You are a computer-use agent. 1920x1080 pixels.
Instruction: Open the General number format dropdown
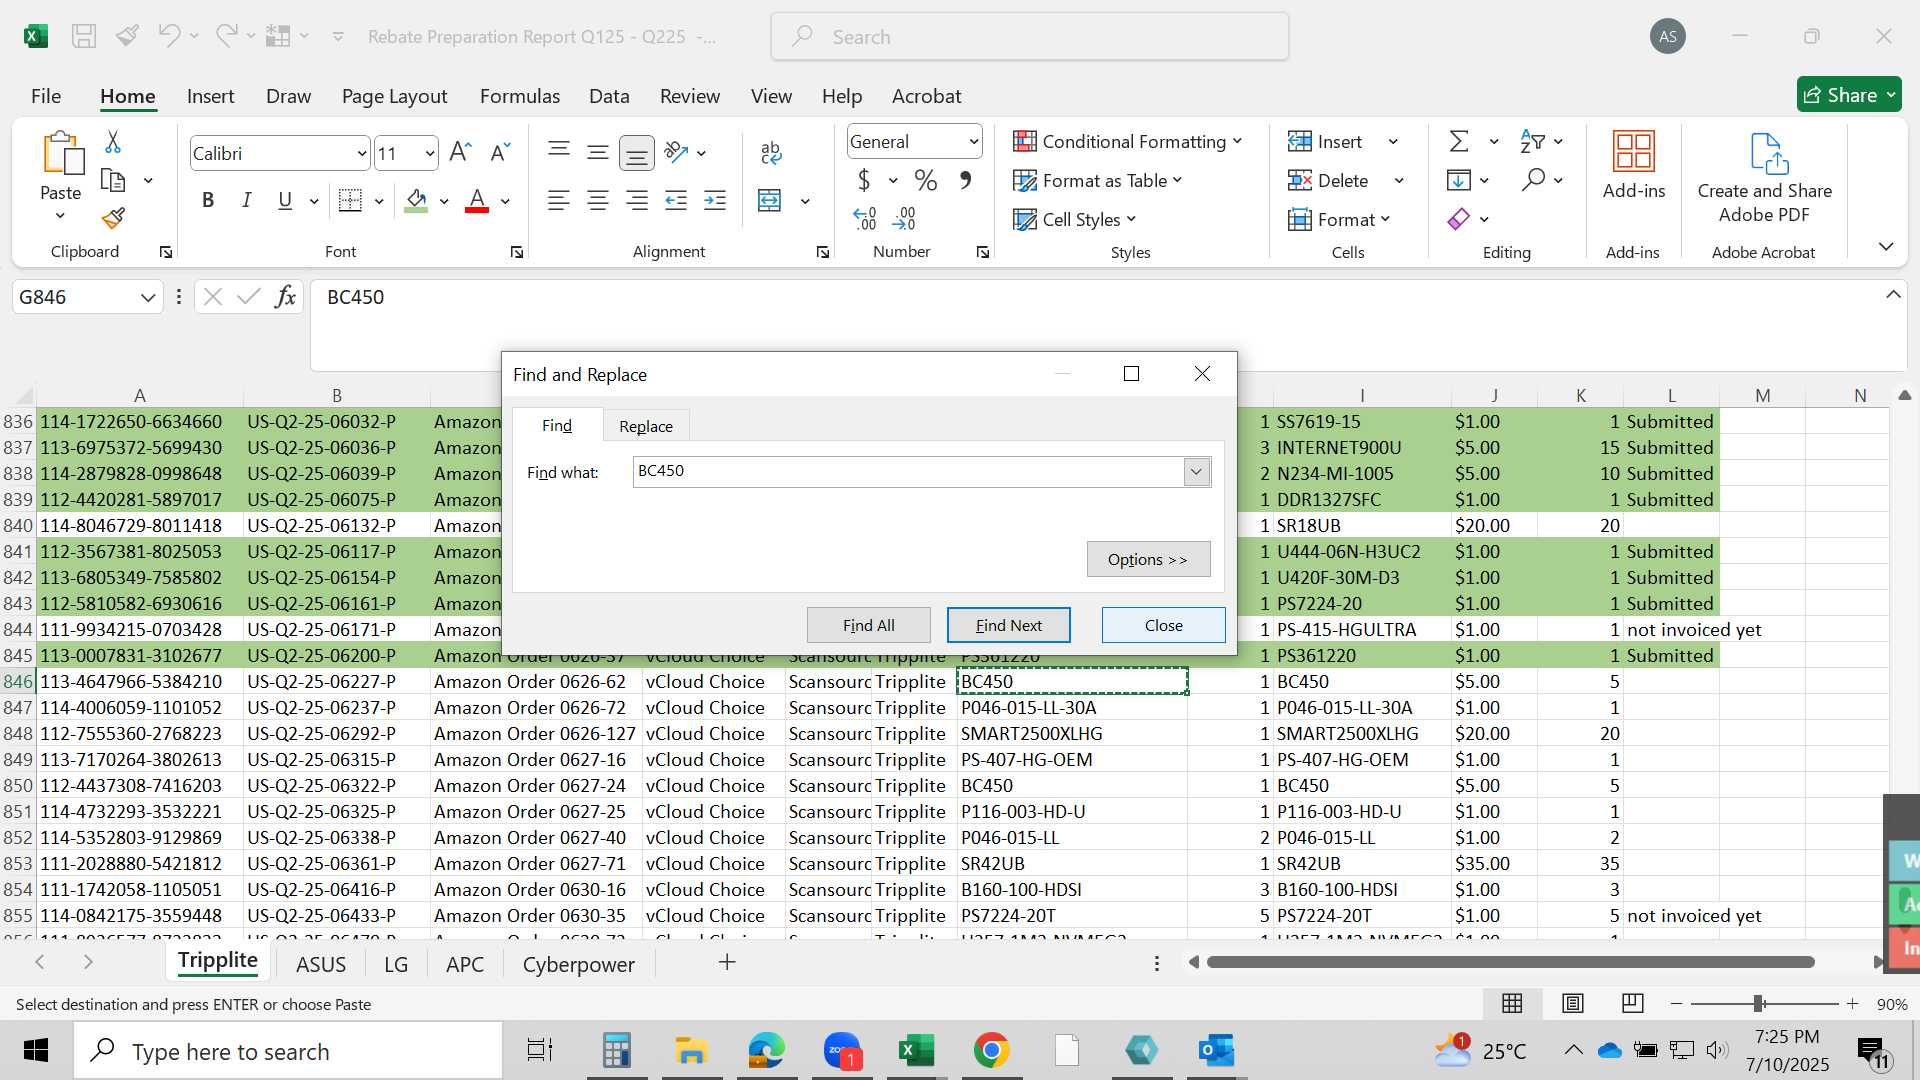973,142
